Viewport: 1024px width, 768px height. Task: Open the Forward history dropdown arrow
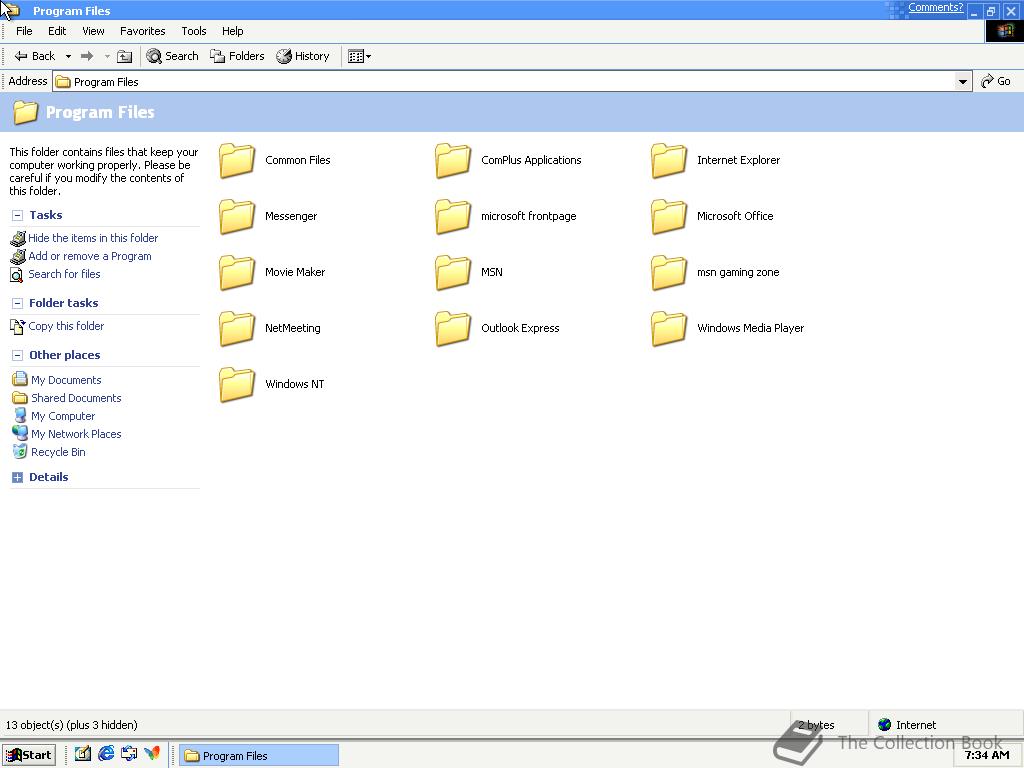tap(107, 57)
